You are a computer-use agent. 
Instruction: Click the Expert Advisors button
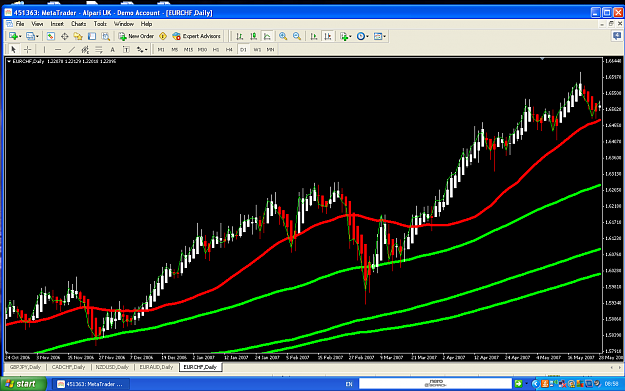(197, 36)
